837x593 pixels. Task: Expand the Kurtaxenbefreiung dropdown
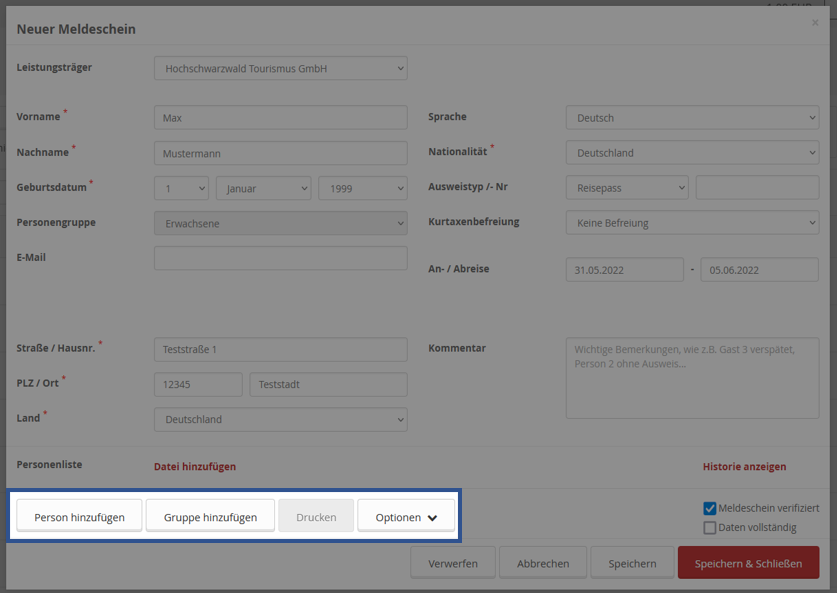pos(692,223)
